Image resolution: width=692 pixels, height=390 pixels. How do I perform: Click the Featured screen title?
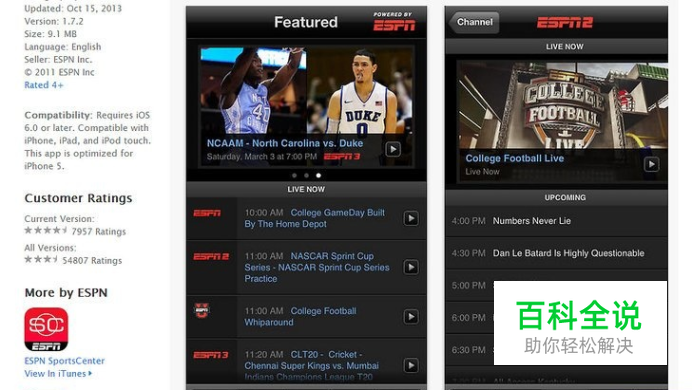306,22
